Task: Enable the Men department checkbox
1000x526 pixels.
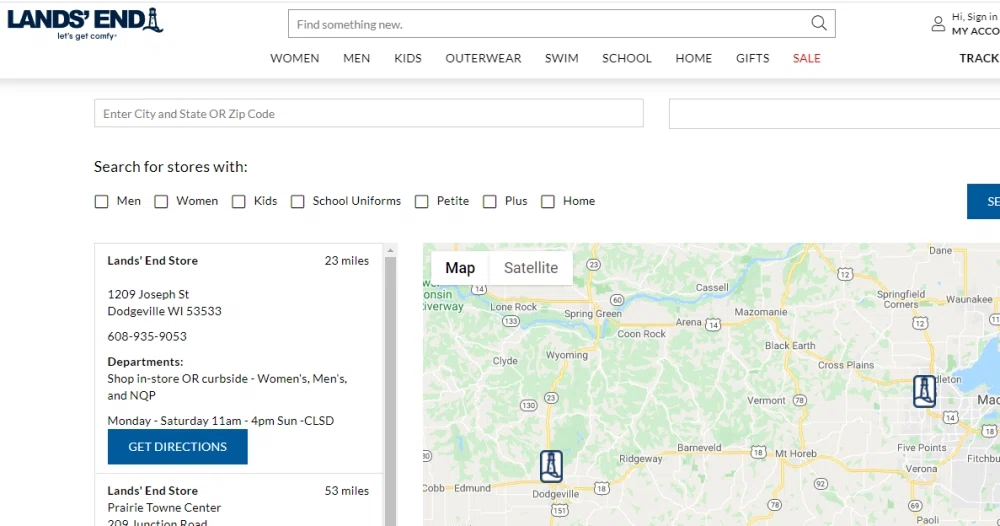Action: click(x=101, y=202)
